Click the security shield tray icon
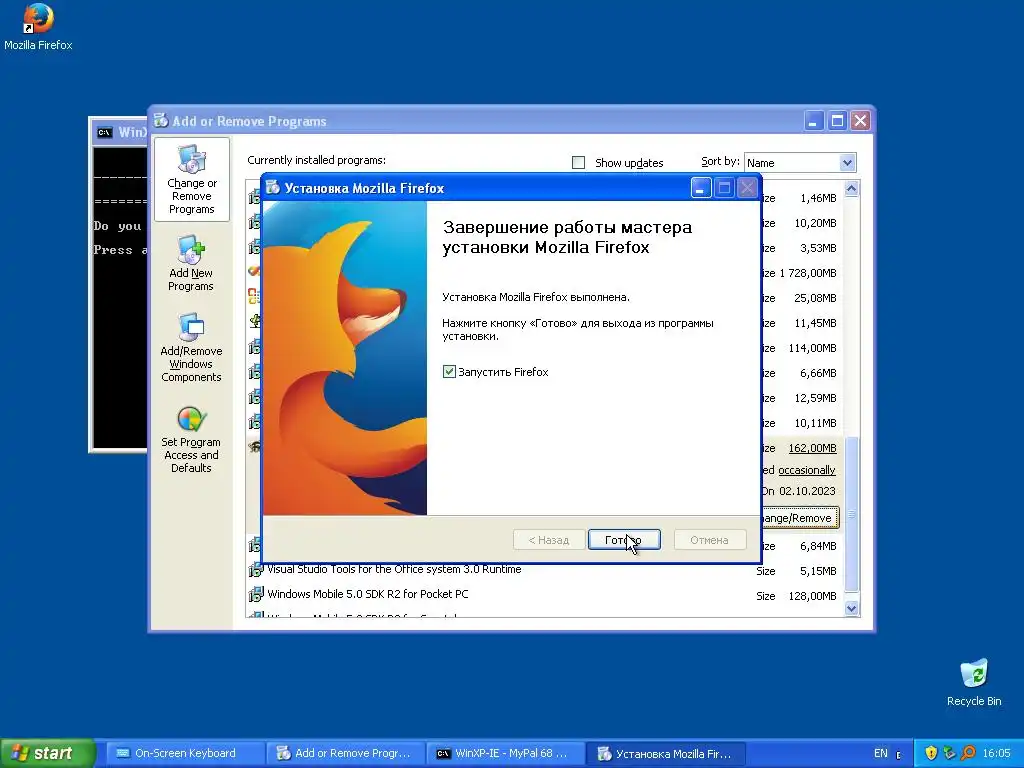The width and height of the screenshot is (1024, 768). tap(931, 753)
